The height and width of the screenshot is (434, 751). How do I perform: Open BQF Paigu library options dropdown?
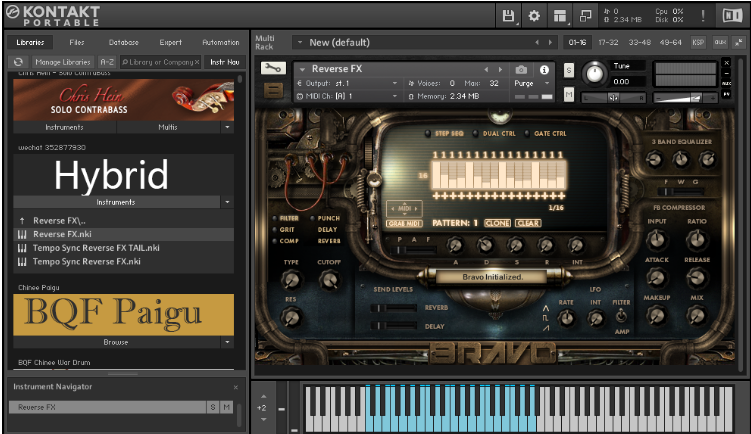[x=228, y=342]
